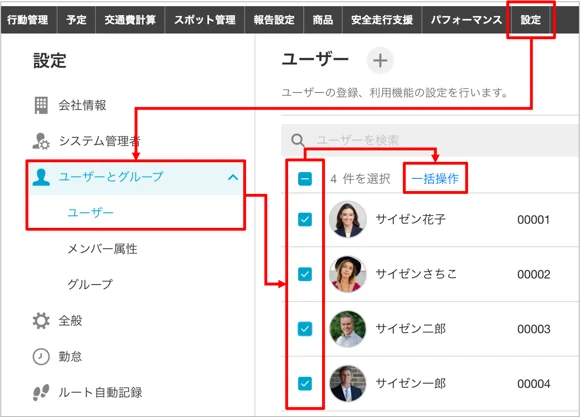
Task: Open システム管理者 settings
Action: pos(99,141)
